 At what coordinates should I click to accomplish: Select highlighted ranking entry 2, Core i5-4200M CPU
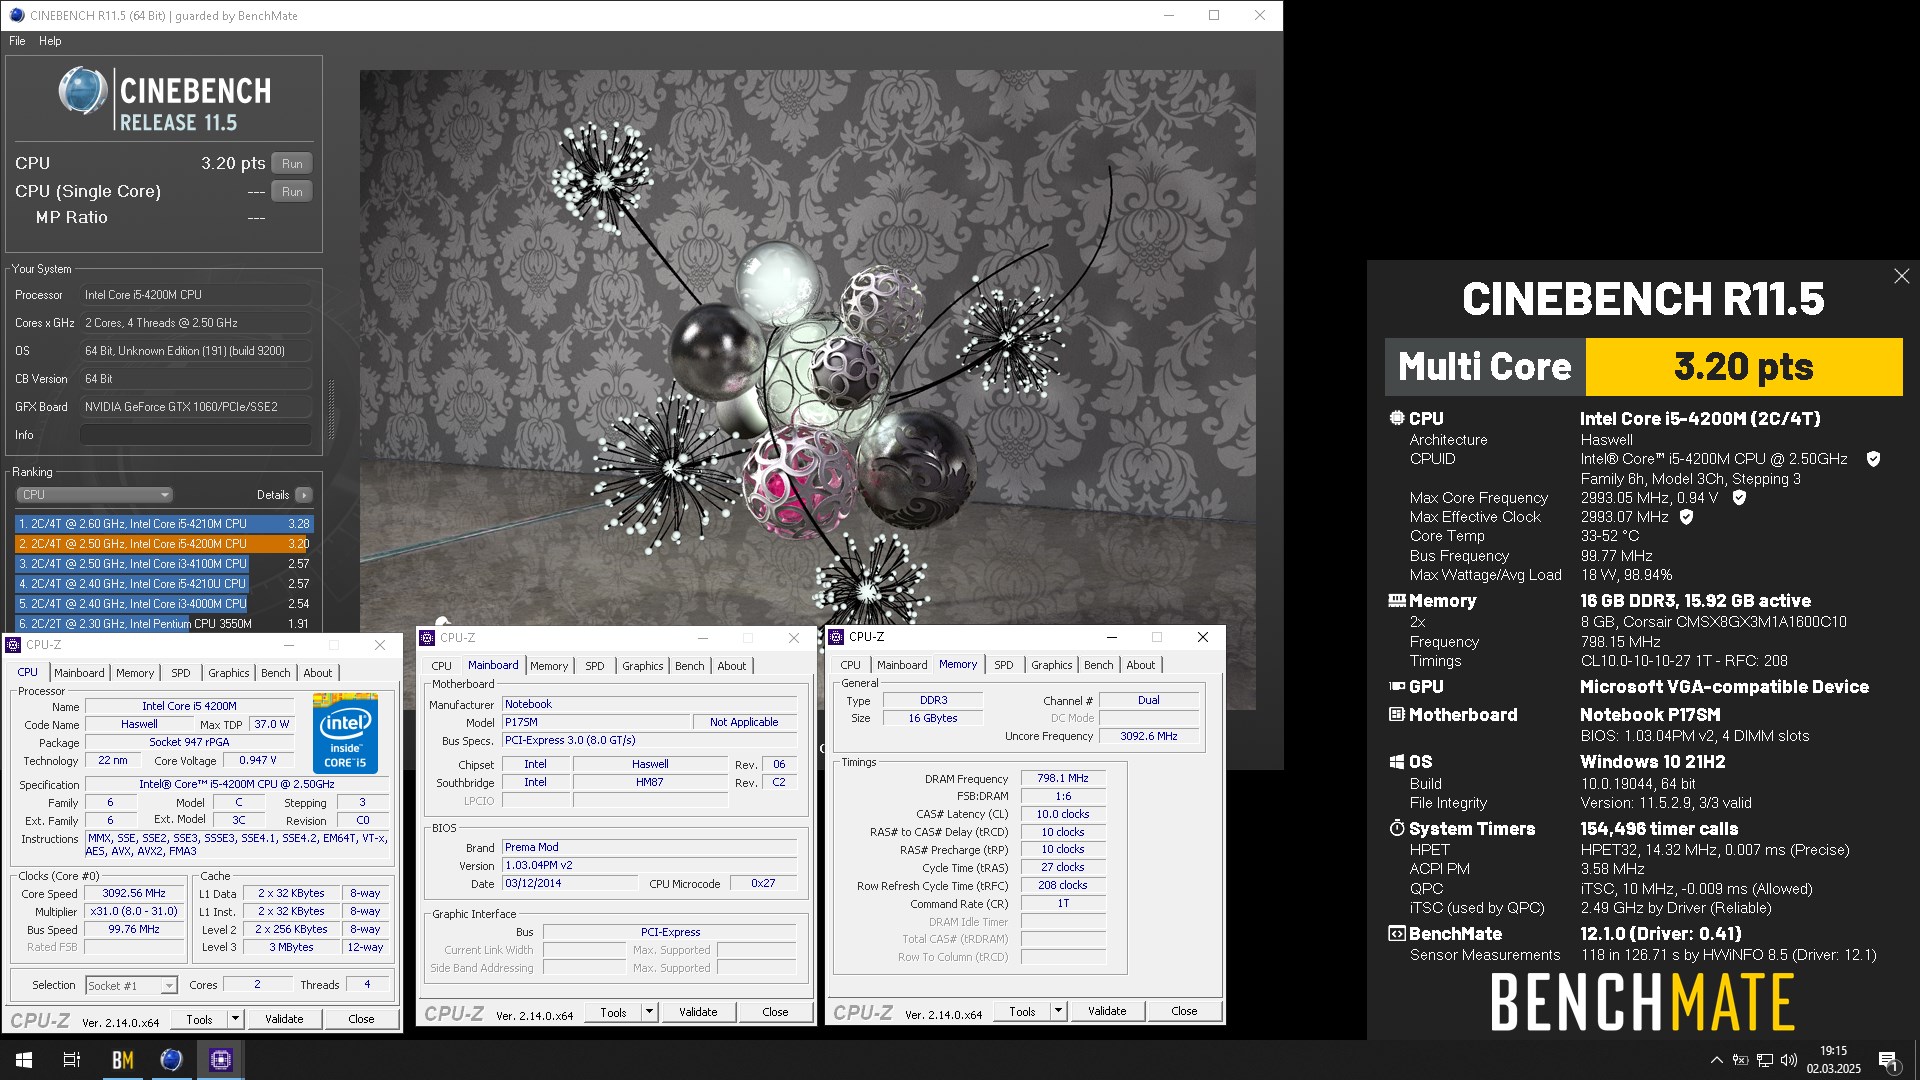[164, 544]
